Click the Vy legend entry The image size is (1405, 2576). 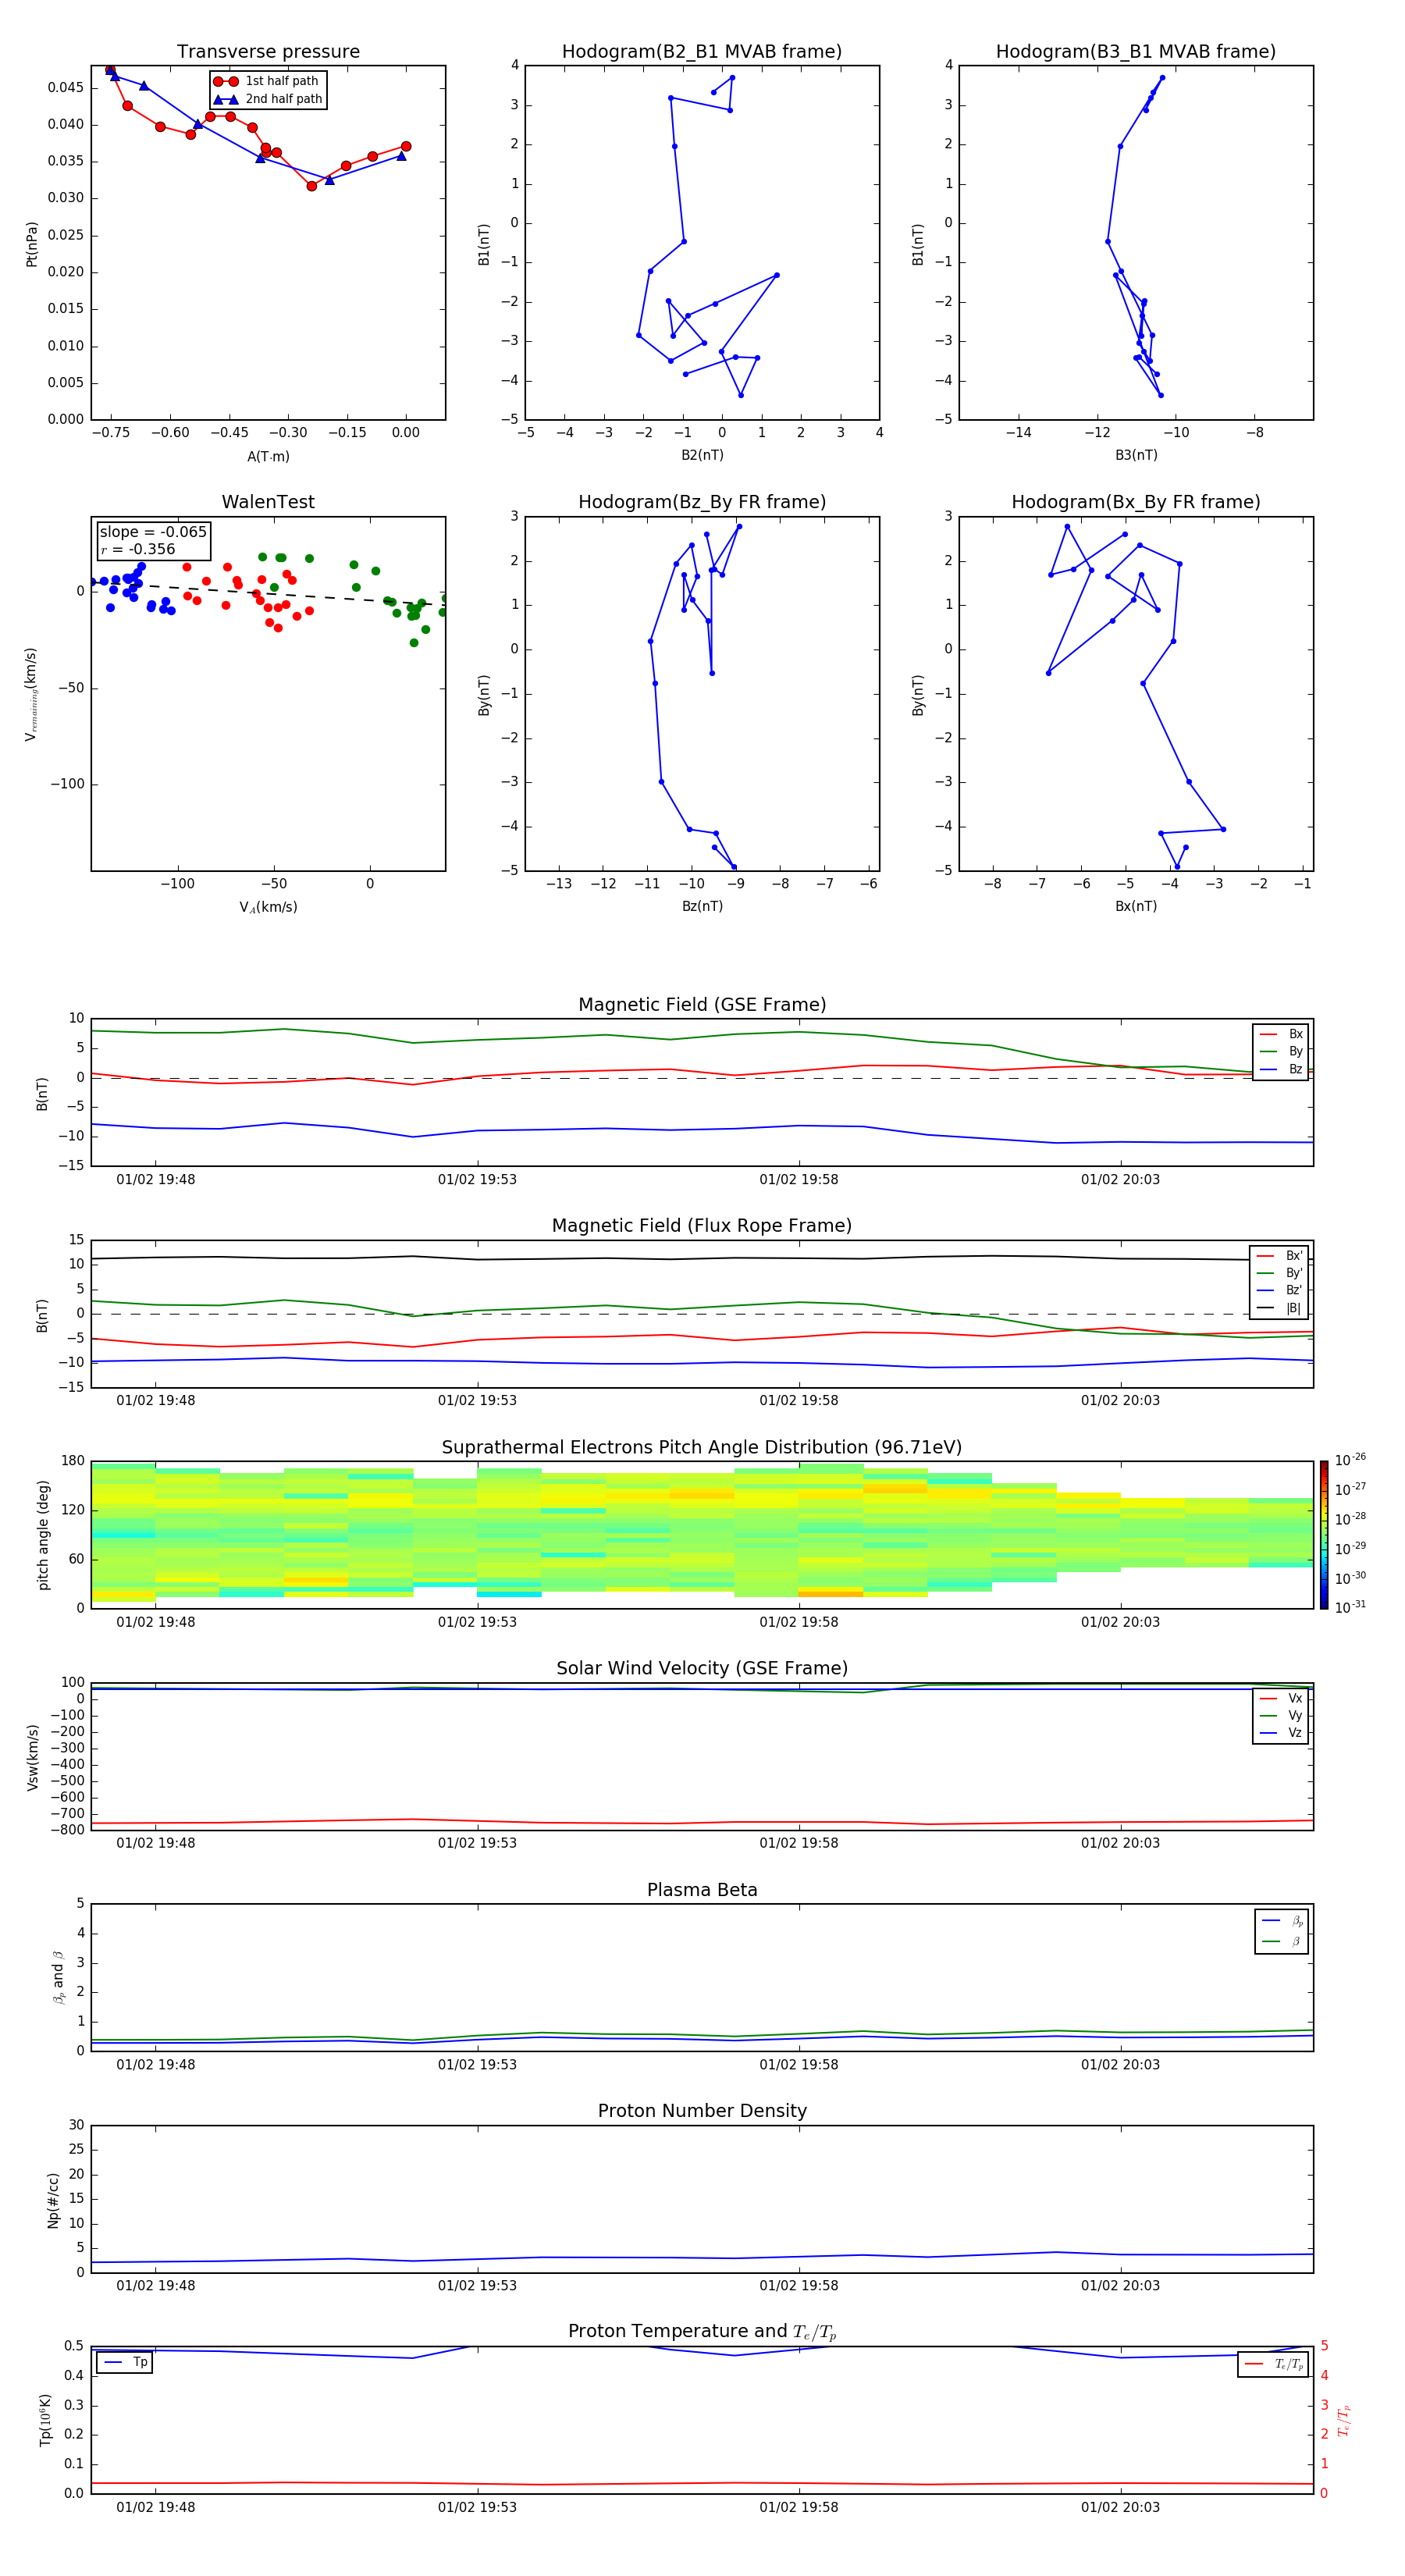[x=1281, y=1715]
